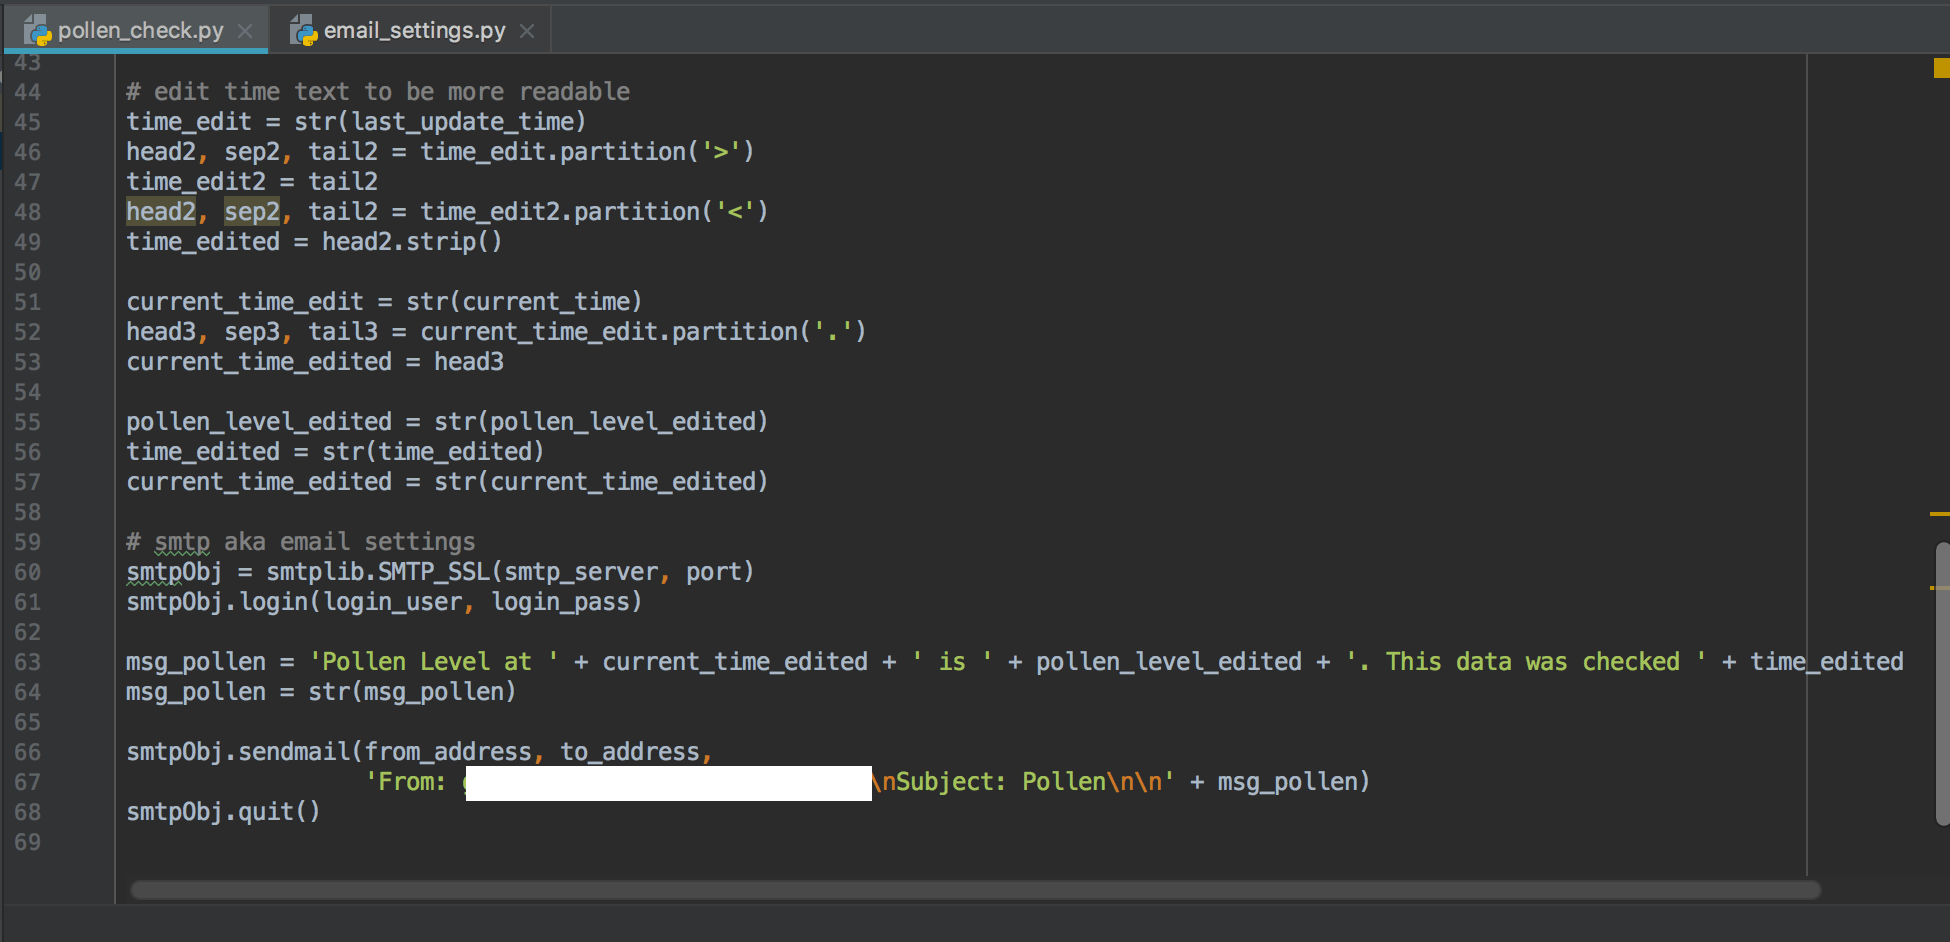Click the yellow inspection status indicator

[1941, 68]
